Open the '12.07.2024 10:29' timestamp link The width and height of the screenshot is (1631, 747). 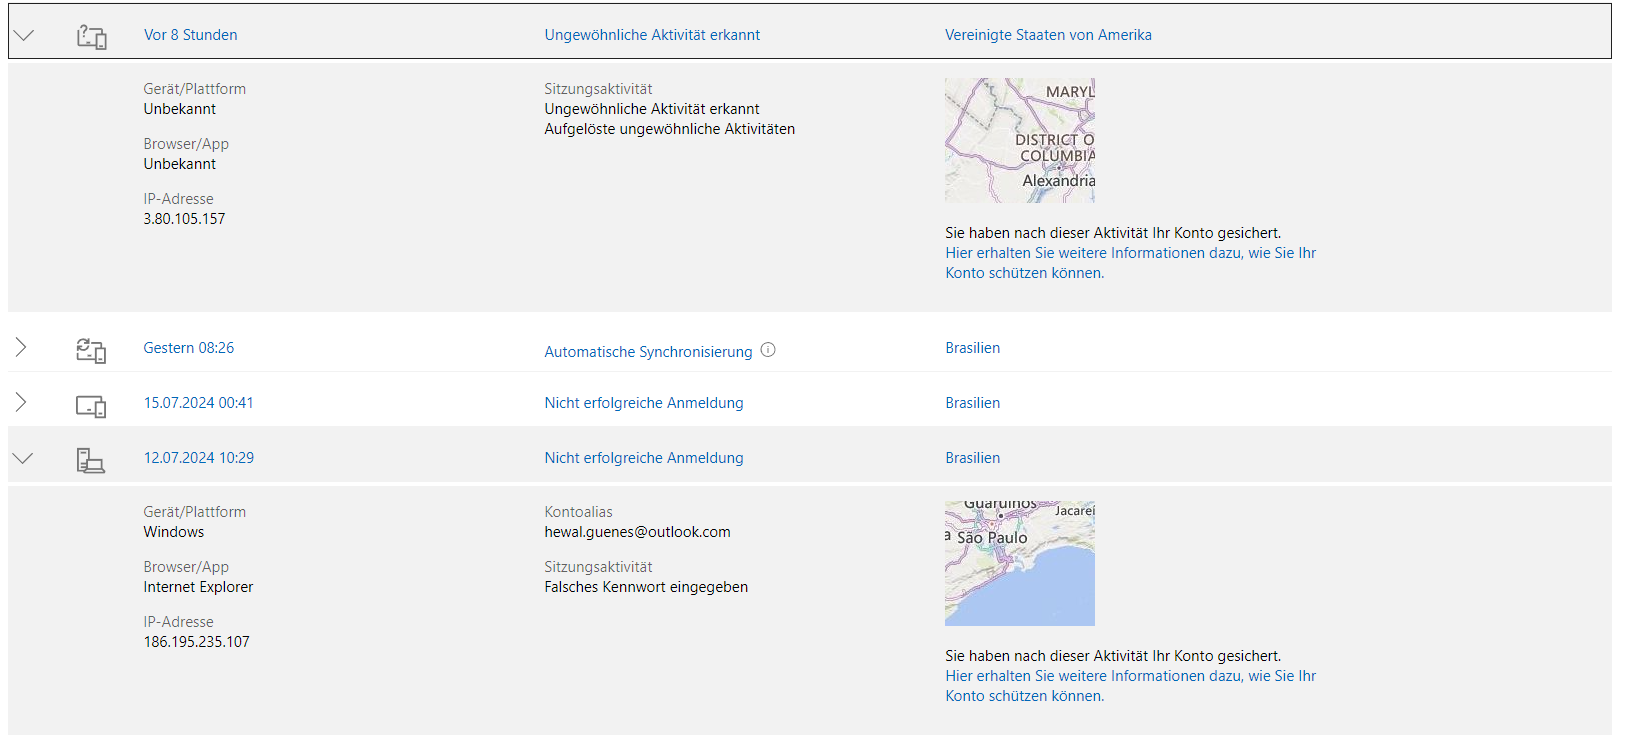[198, 458]
